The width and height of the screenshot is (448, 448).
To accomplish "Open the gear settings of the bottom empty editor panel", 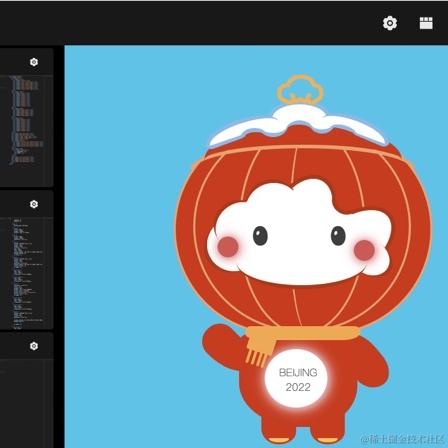I will point(34,346).
